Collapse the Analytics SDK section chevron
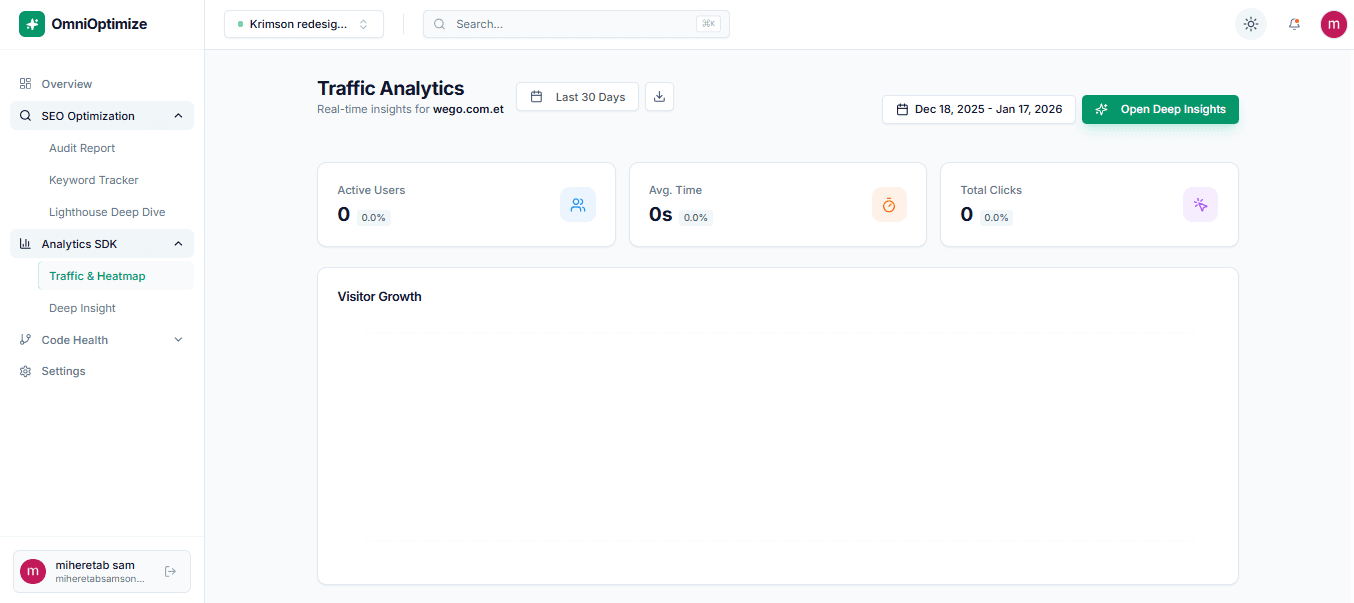Screen dimensions: 1354x603 click(x=178, y=244)
